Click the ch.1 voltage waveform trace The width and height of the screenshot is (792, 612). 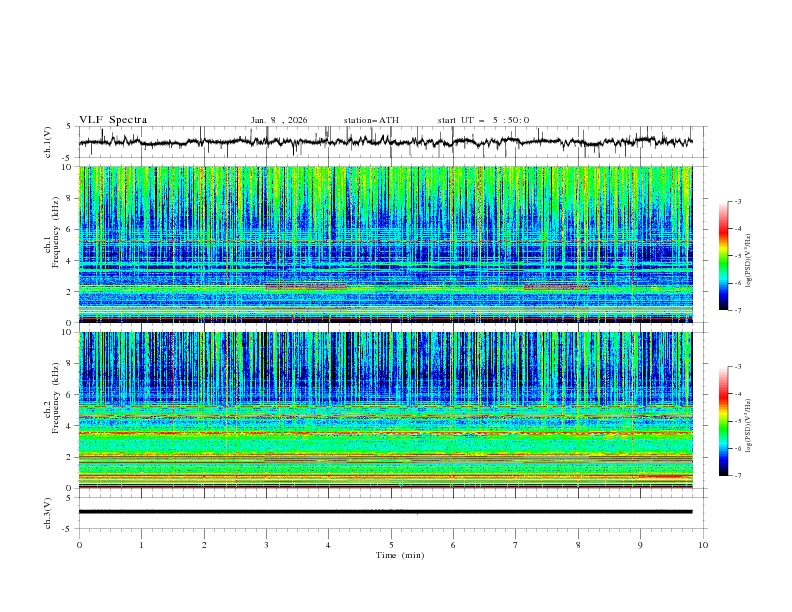tap(385, 142)
